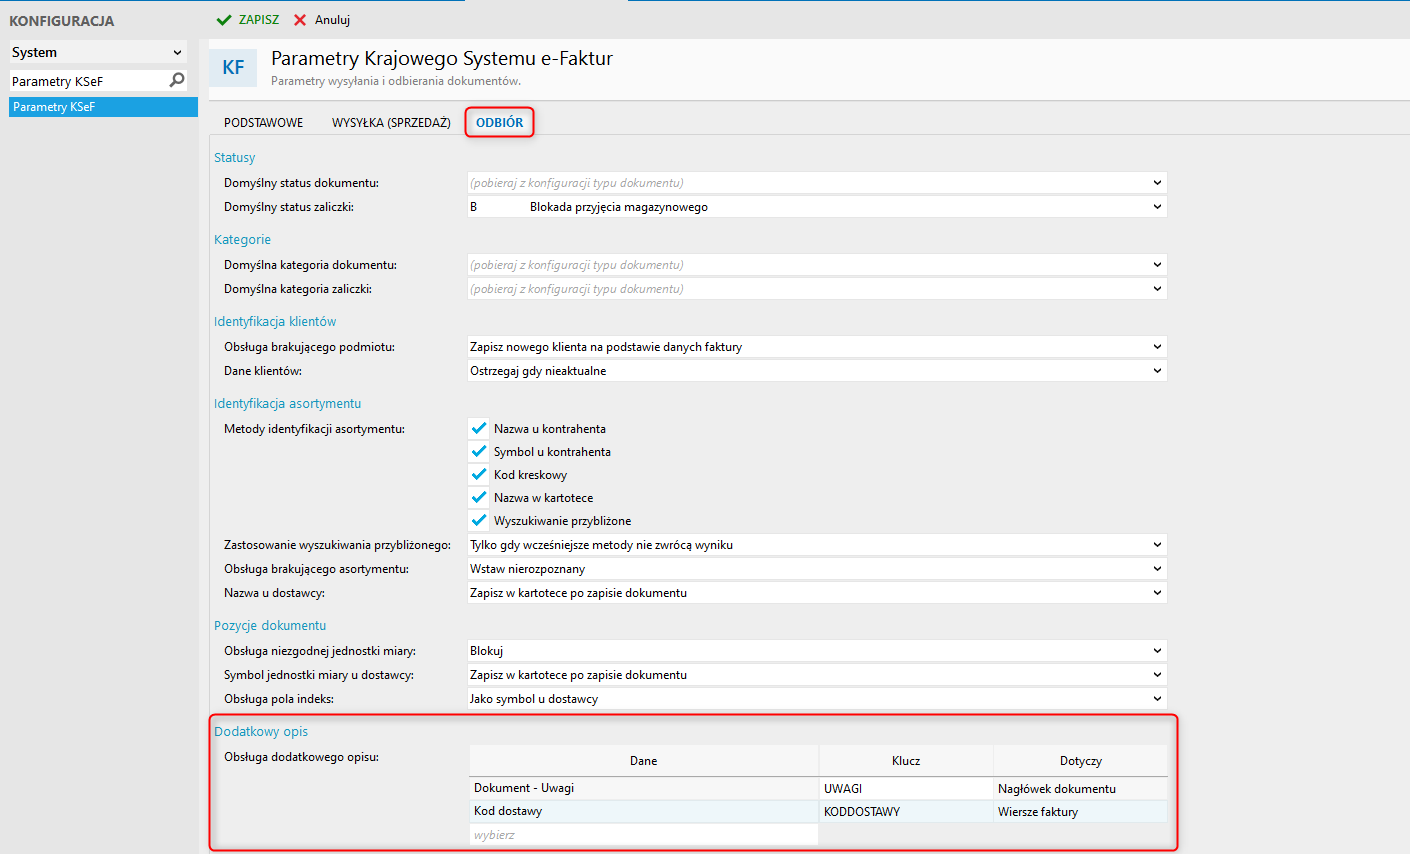Disable the Wyszukiwanie przybliżone checkbox
This screenshot has height=854, width=1410.
tap(479, 520)
